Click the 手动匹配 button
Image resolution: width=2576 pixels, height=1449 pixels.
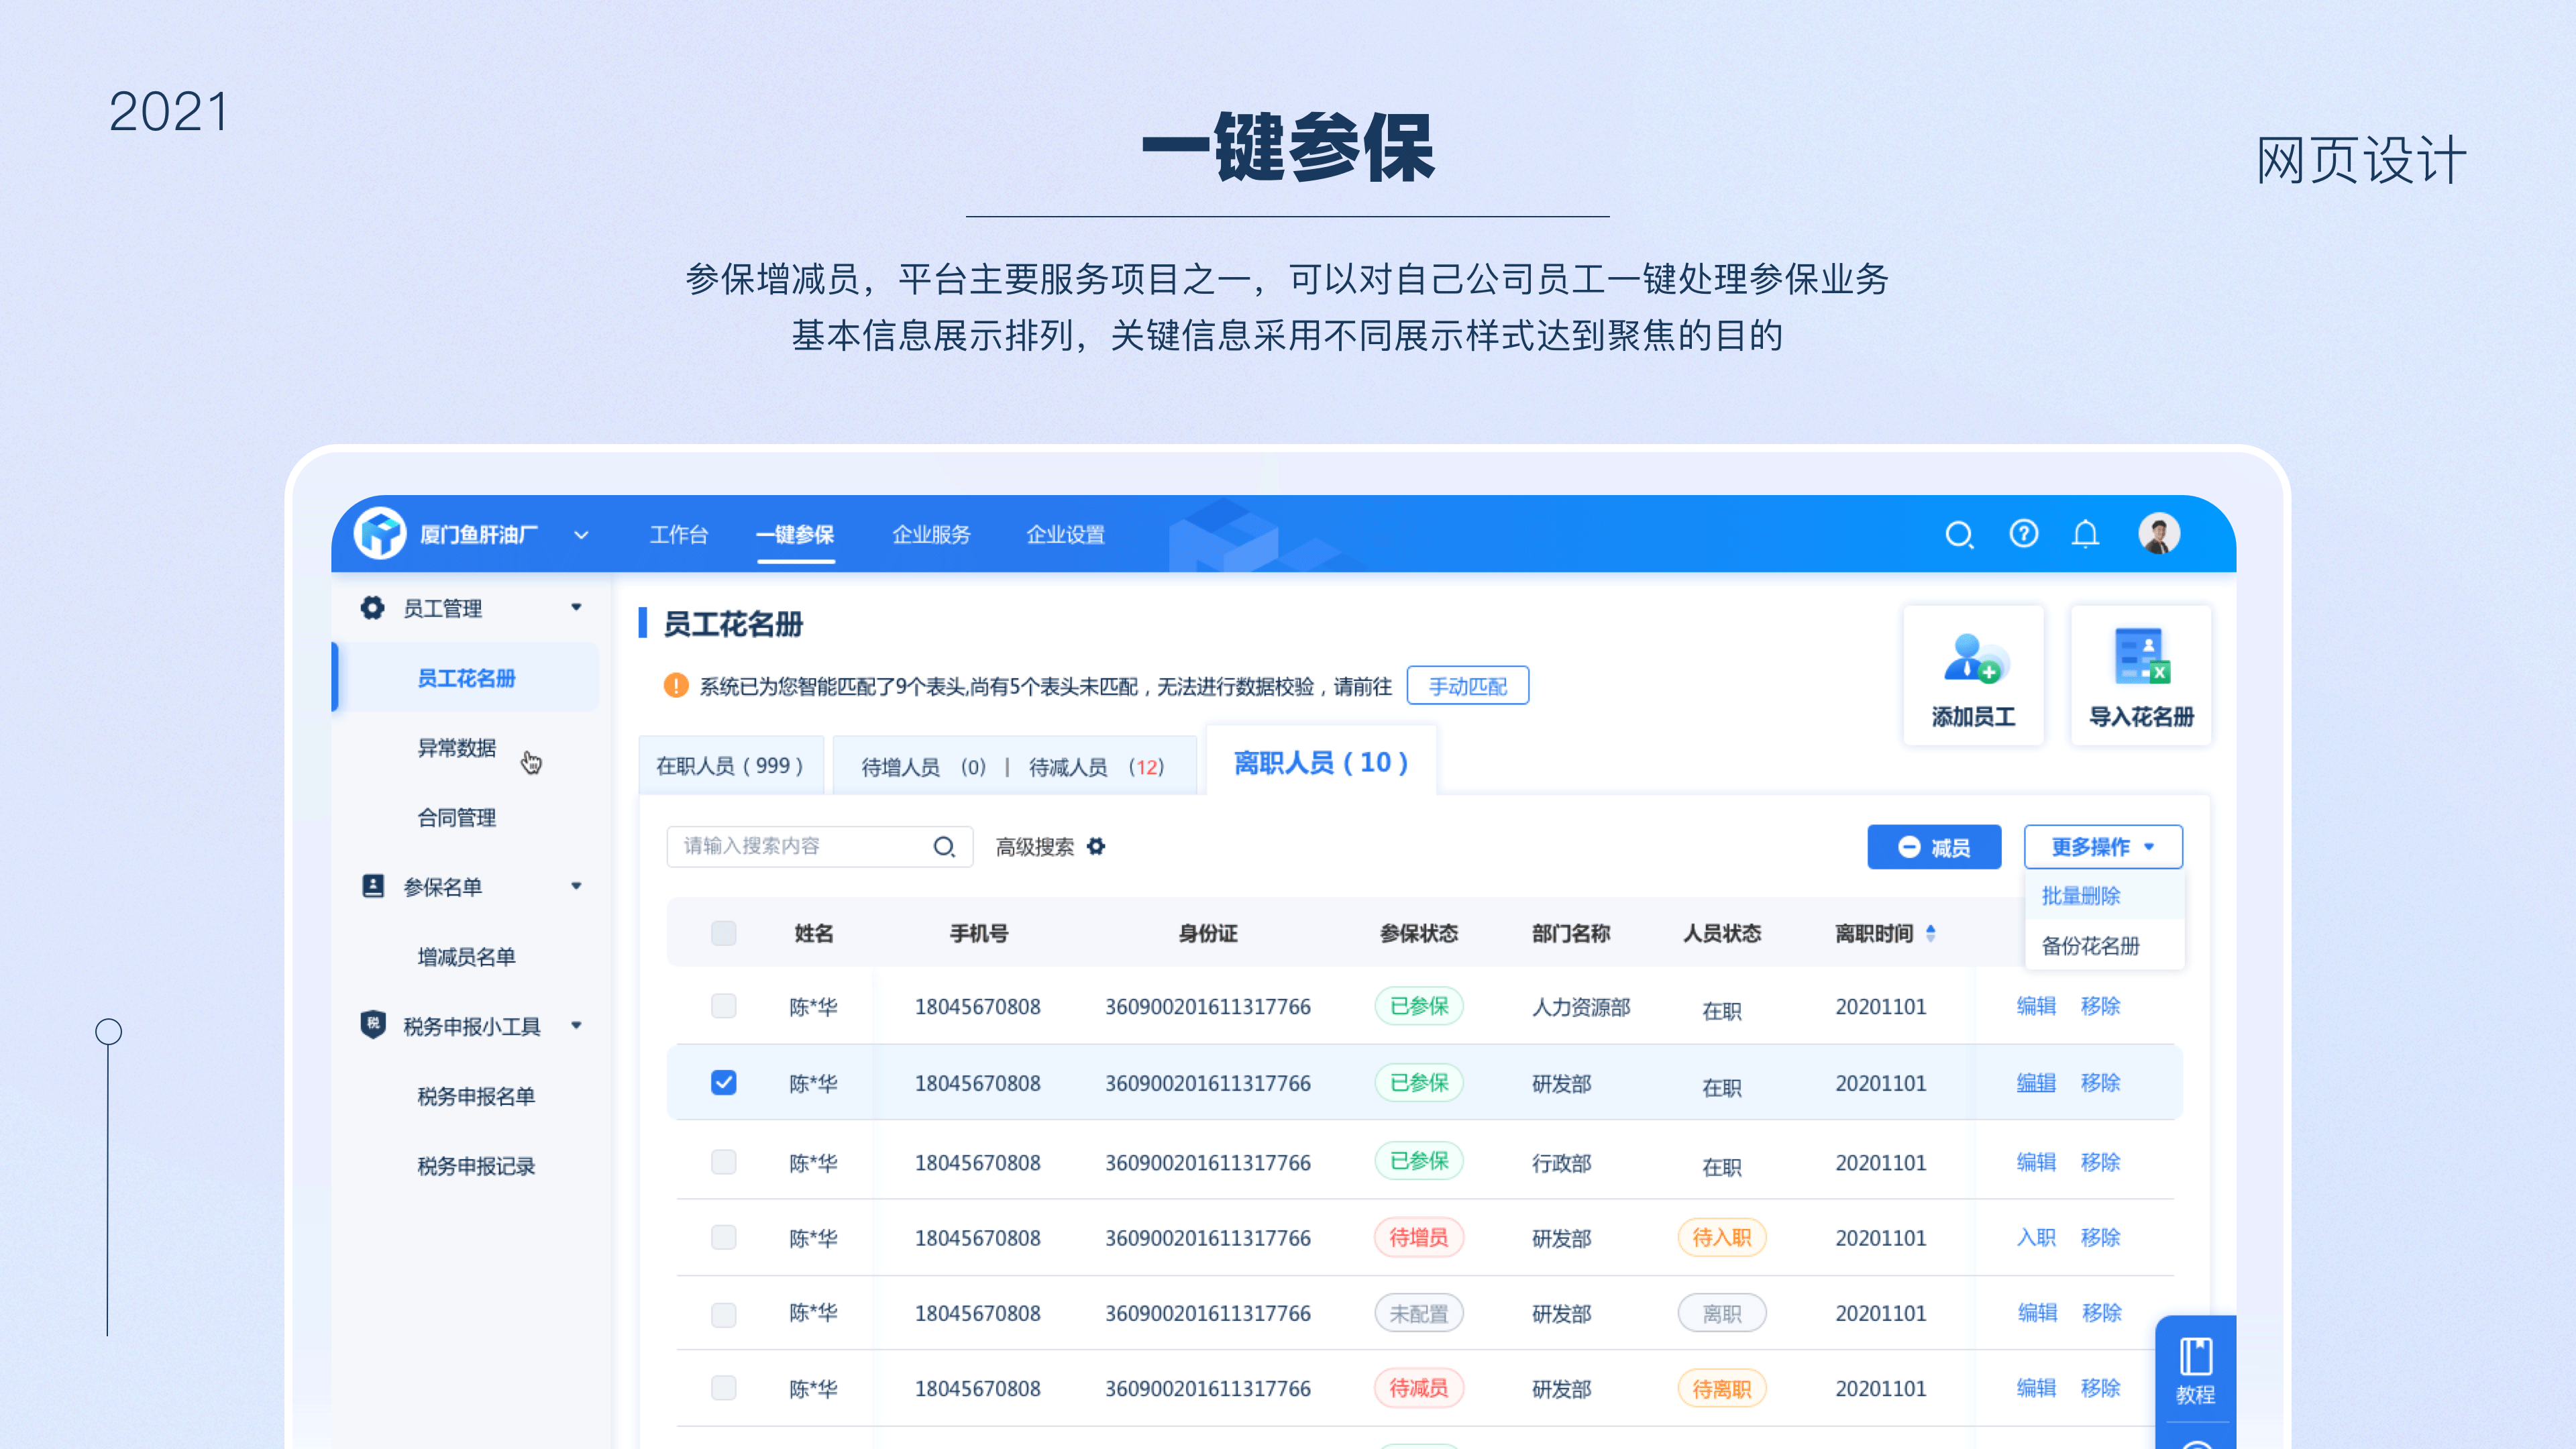pyautogui.click(x=1467, y=685)
